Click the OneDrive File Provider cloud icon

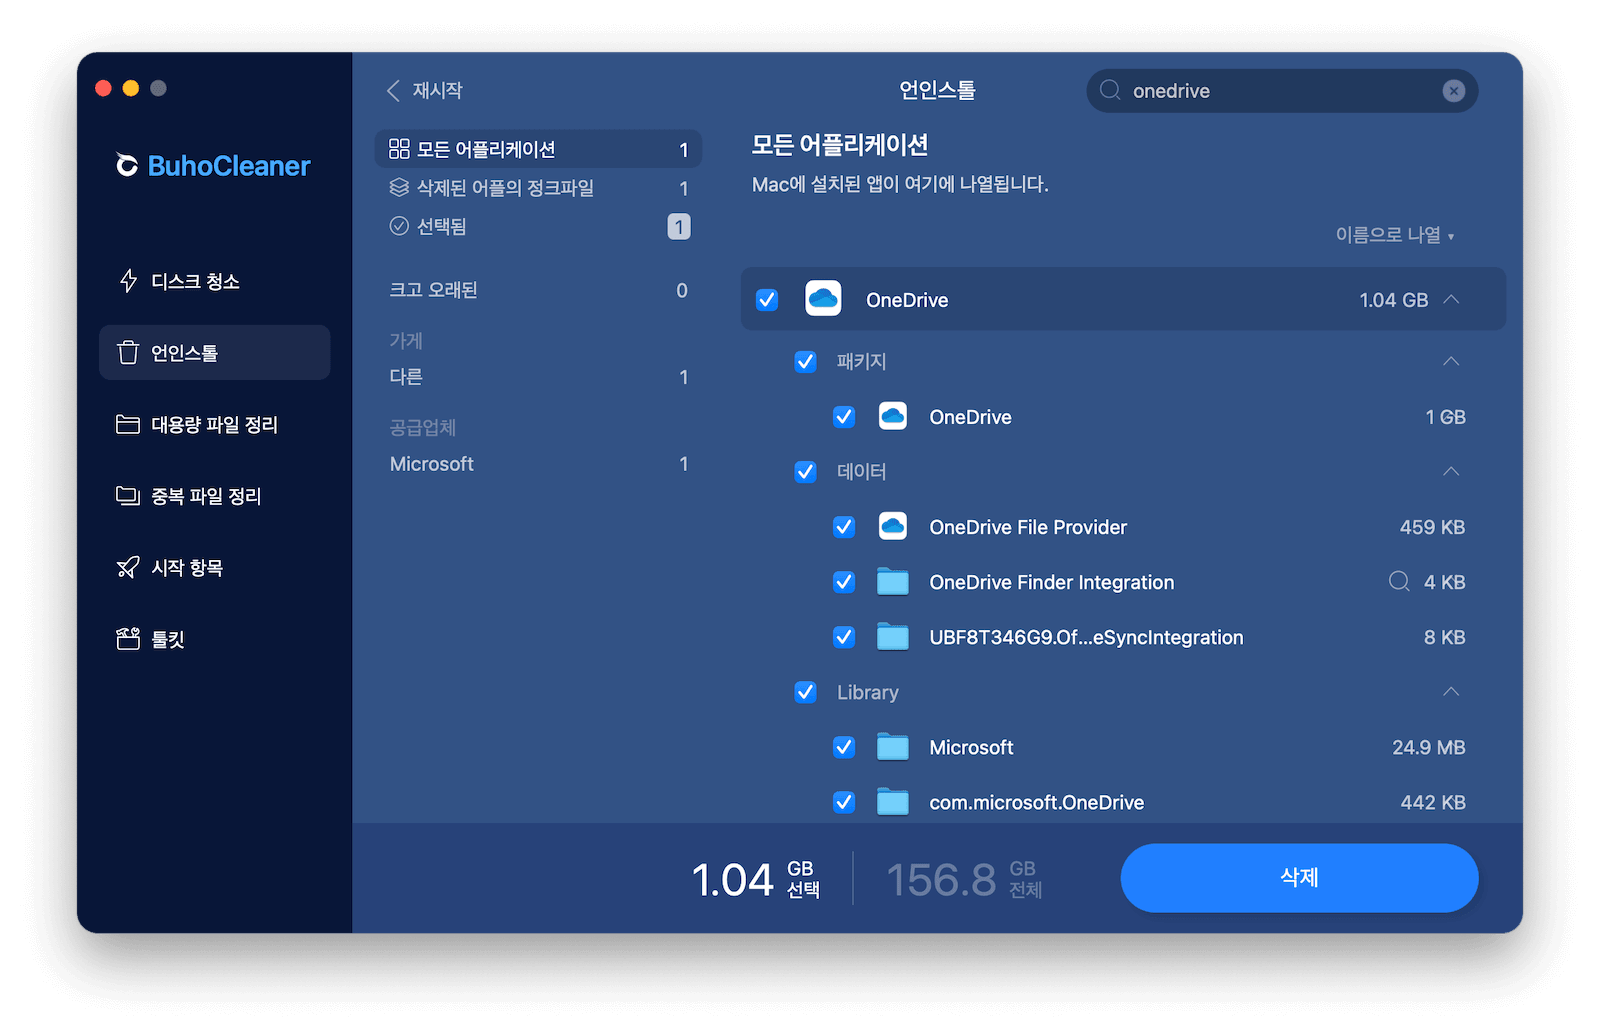[893, 526]
